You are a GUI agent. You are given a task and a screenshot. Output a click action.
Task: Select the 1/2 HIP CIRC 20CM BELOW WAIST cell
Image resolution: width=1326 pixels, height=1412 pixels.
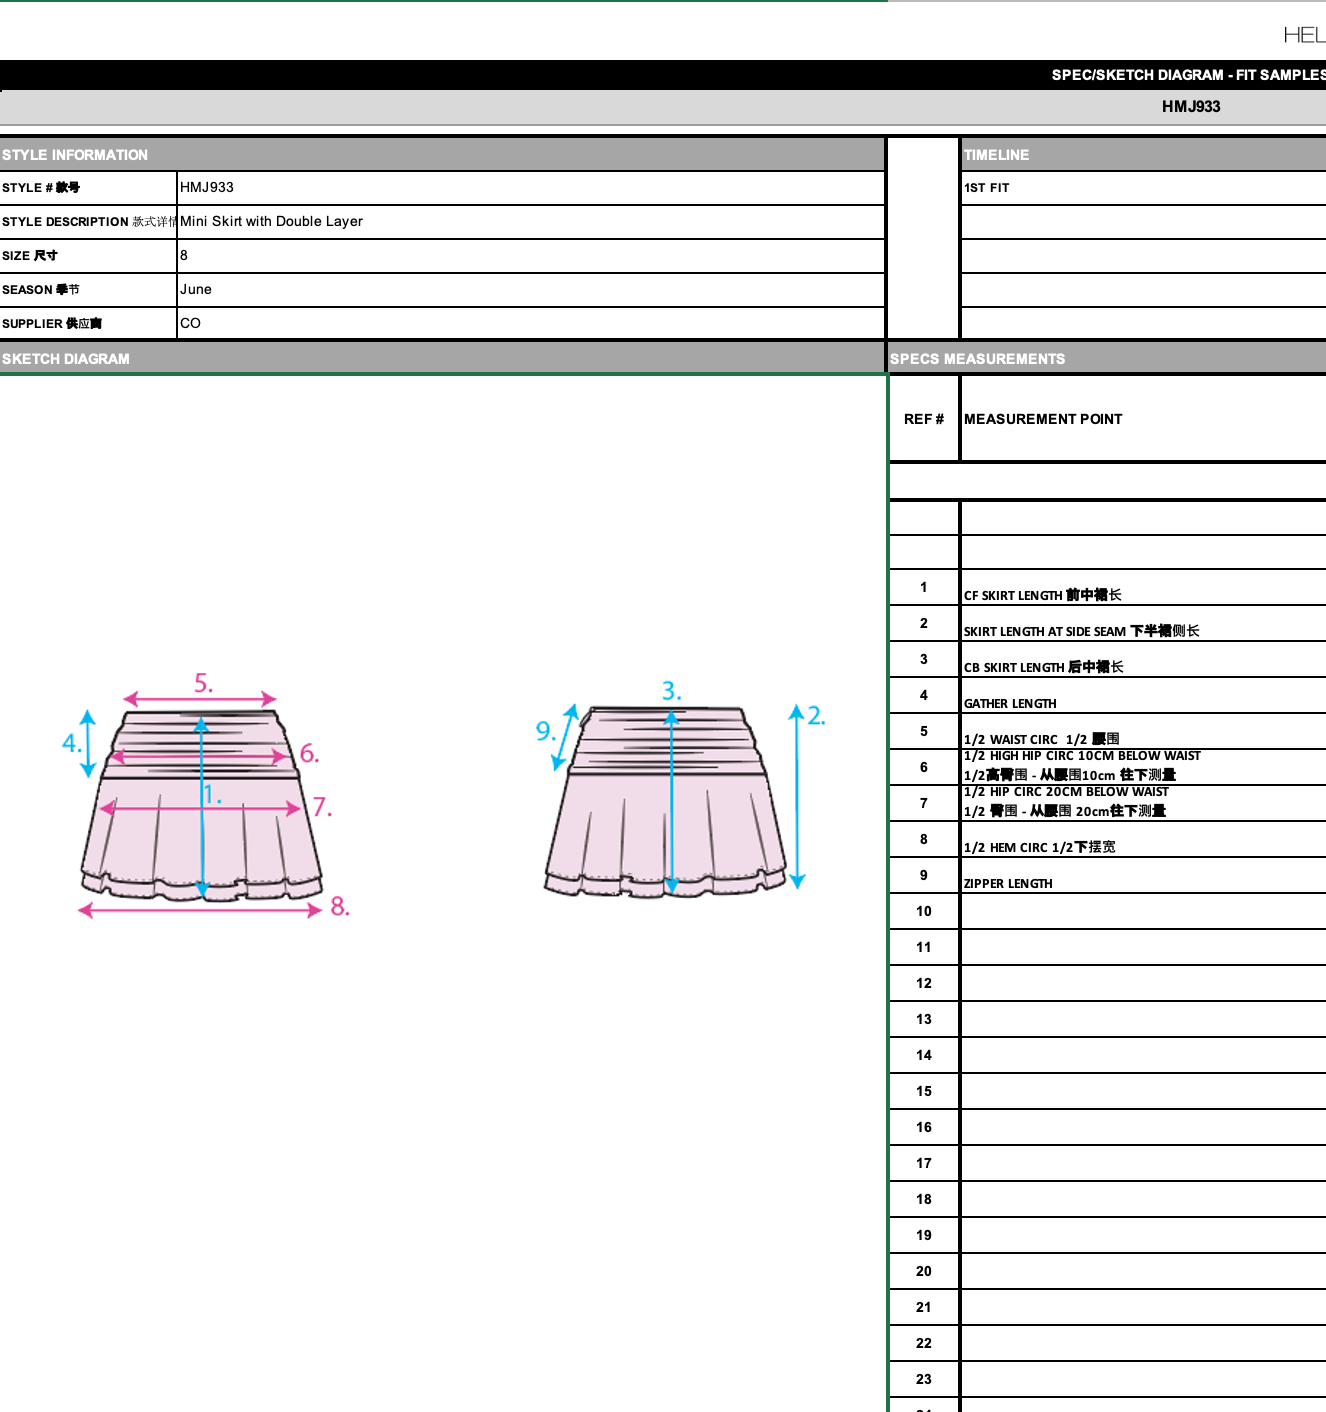point(1144,804)
